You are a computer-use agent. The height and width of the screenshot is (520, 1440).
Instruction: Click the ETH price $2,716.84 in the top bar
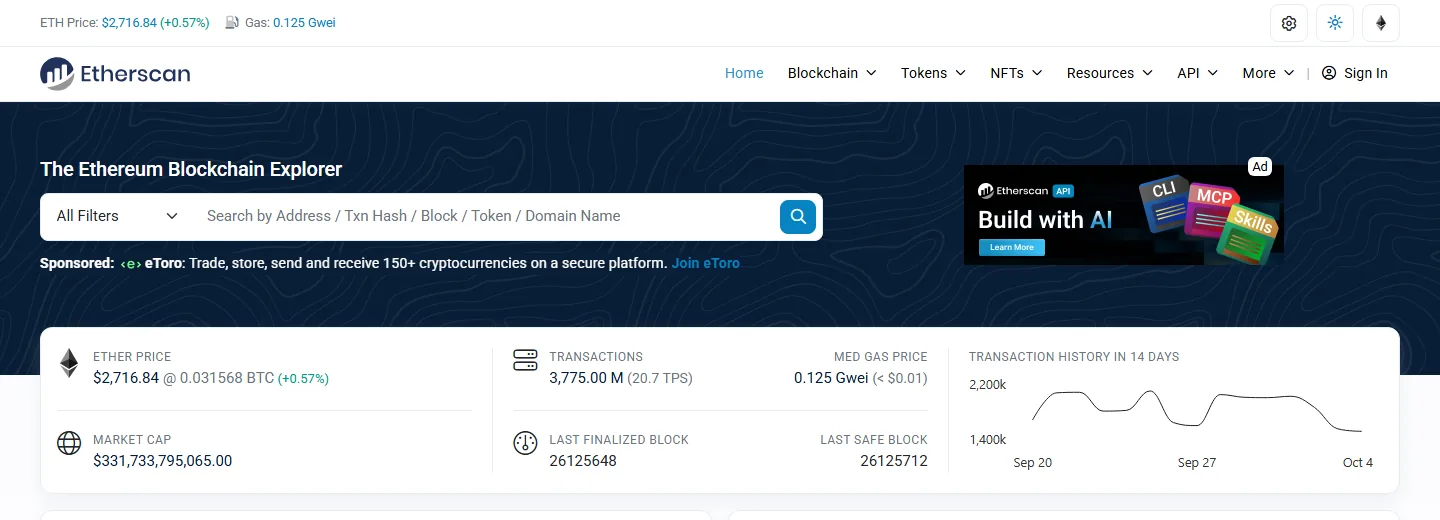pos(129,23)
